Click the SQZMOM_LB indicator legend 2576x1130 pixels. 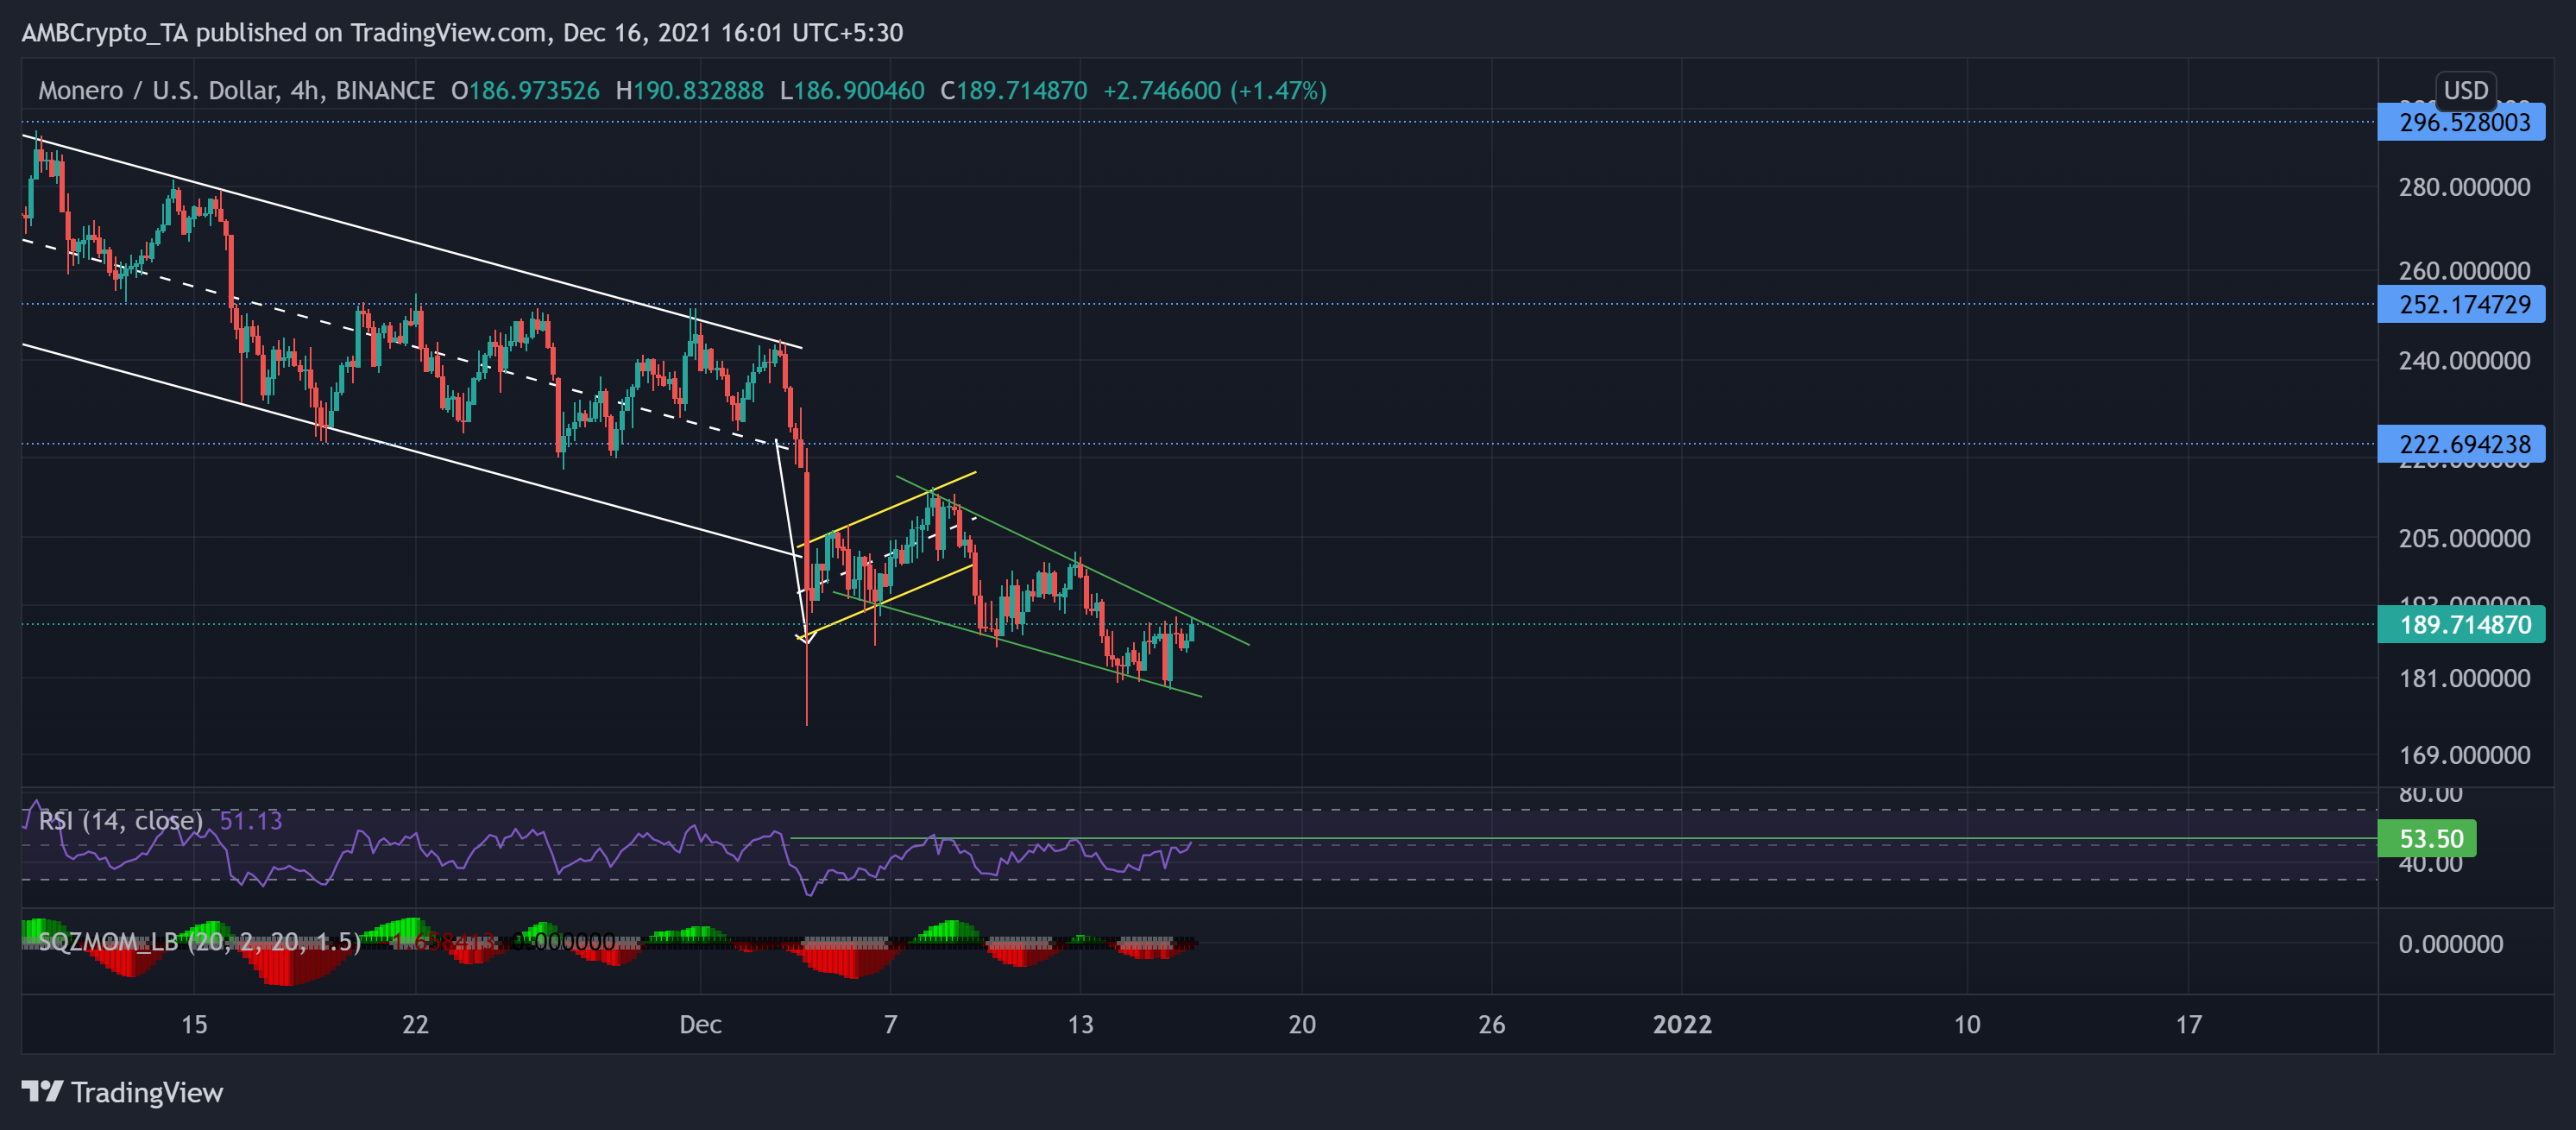[x=199, y=941]
